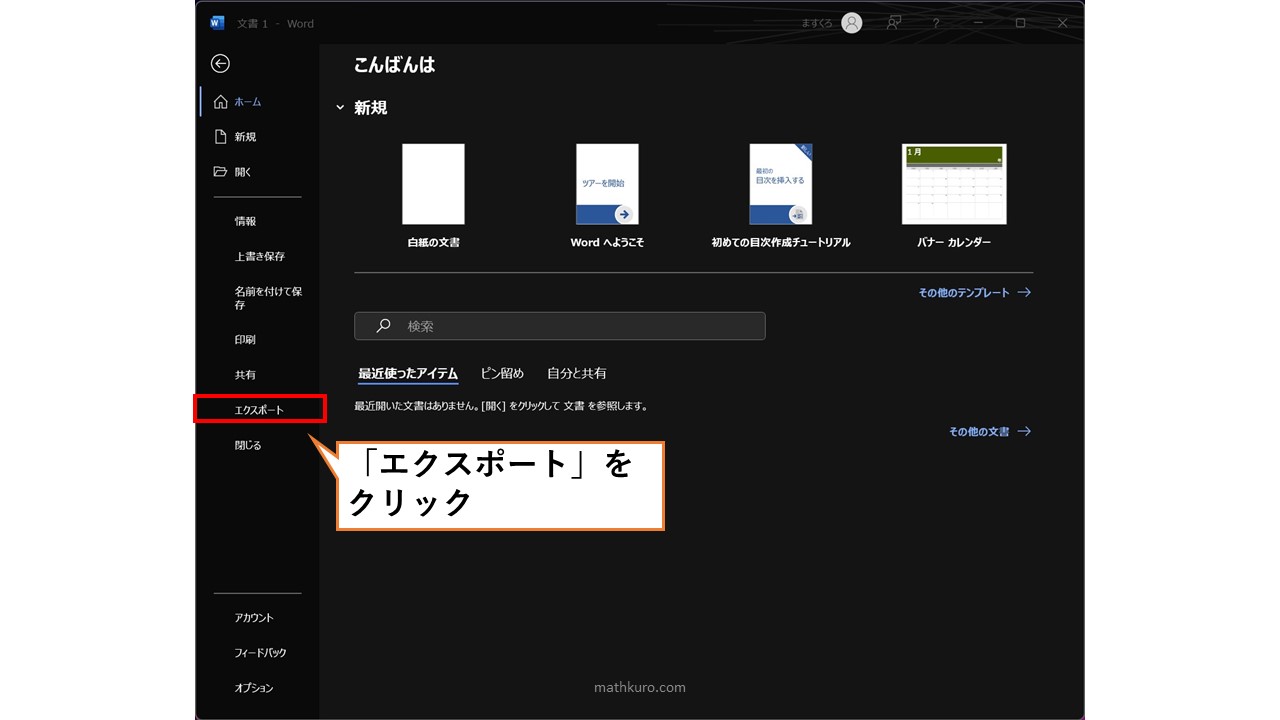Click the help question mark icon
Screen dimensions: 1280x720
[x=936, y=23]
